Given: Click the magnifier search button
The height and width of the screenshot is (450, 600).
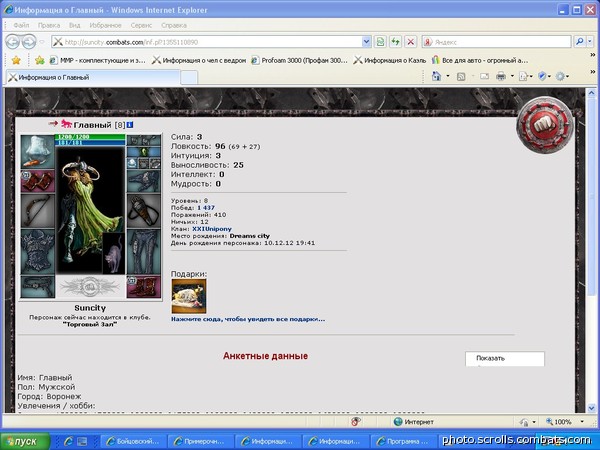Looking at the screenshot, I should (x=579, y=41).
